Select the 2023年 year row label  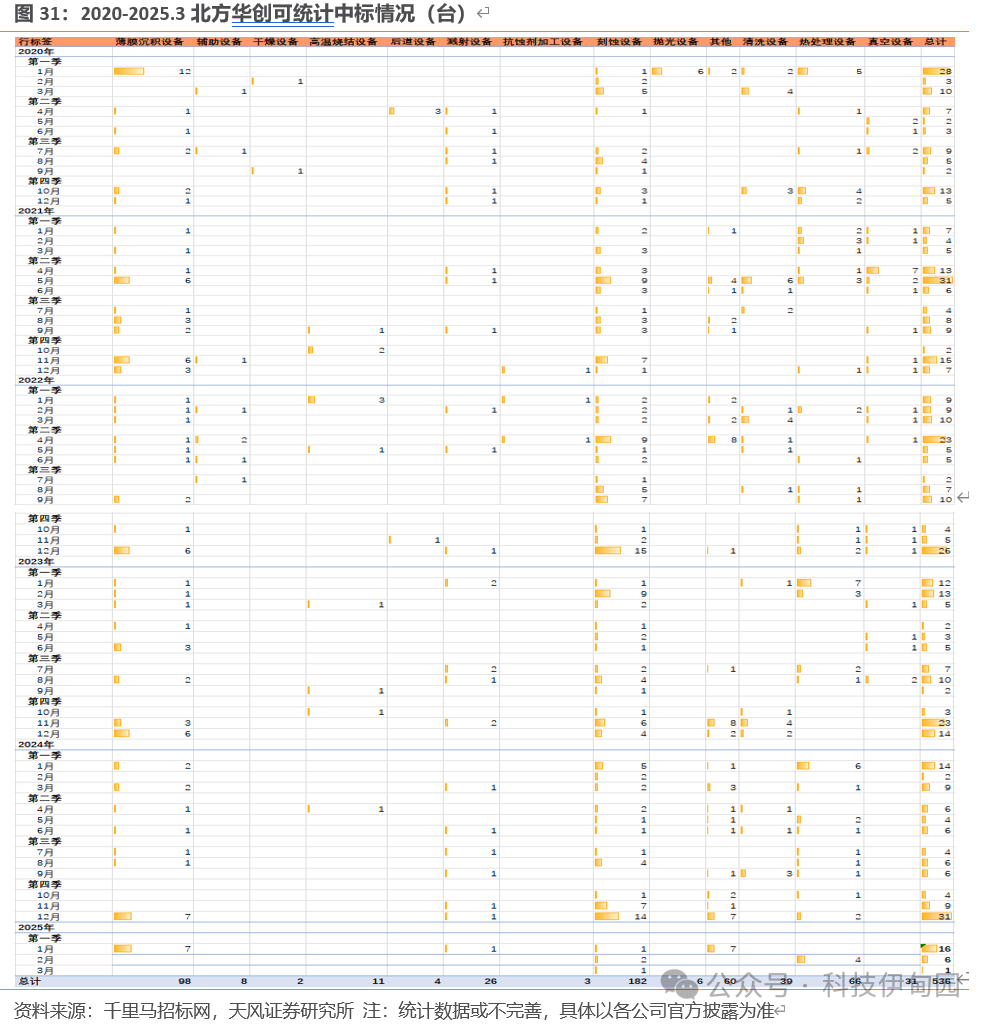point(36,562)
